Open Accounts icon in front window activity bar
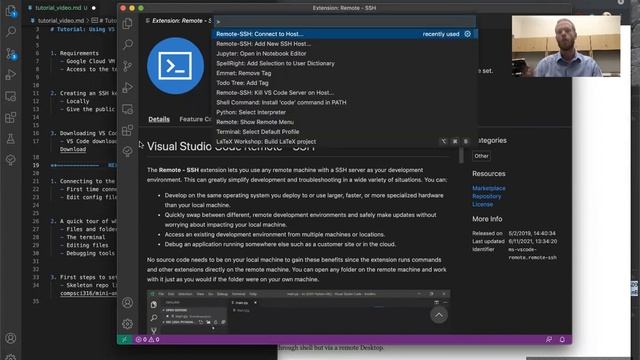Image resolution: width=640 pixels, height=360 pixels. click(x=127, y=302)
